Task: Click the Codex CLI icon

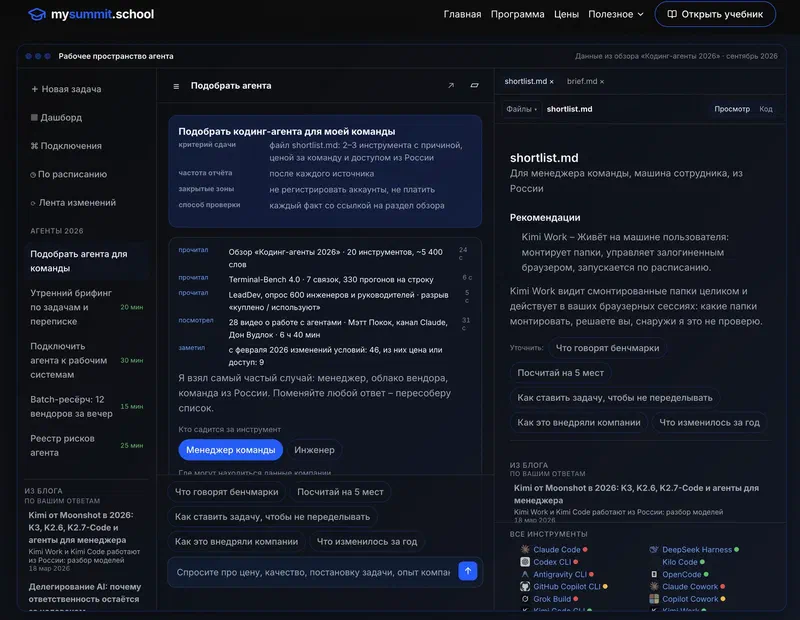Action: click(525, 562)
